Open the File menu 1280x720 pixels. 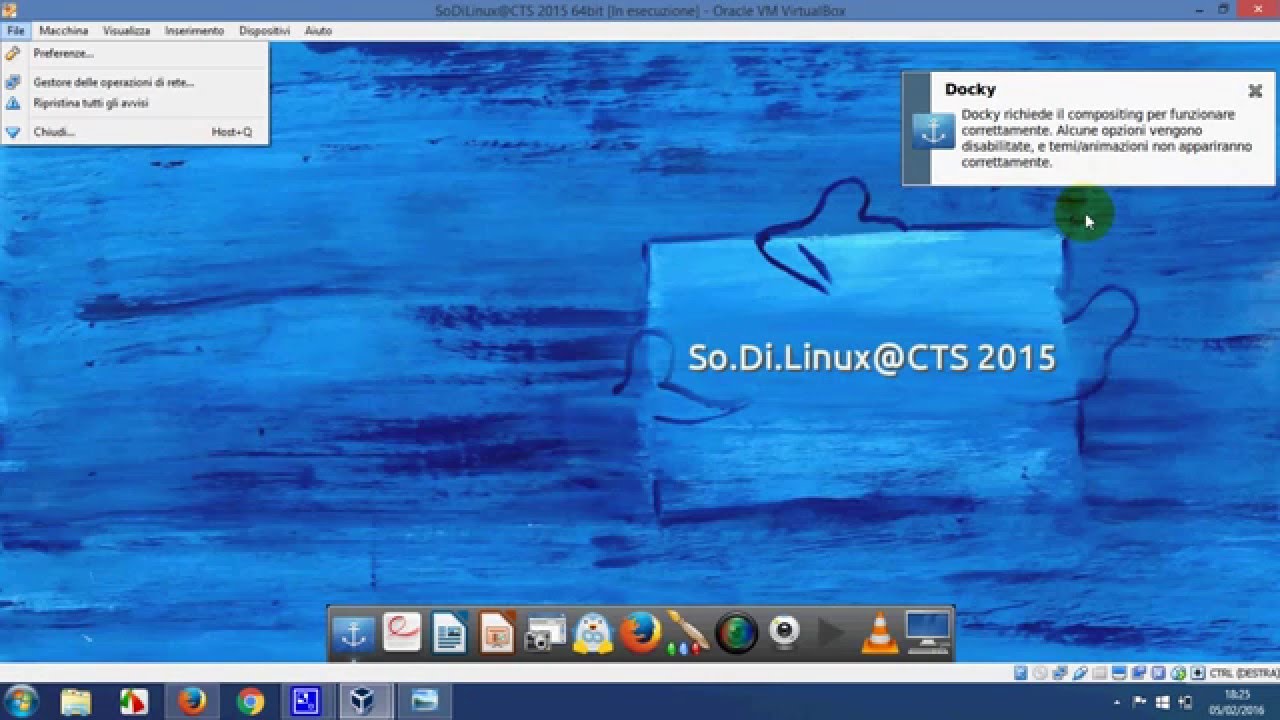pos(15,31)
